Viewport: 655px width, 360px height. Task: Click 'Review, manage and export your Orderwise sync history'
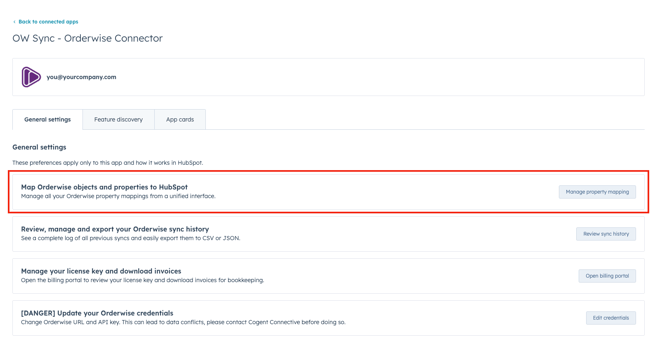115,229
